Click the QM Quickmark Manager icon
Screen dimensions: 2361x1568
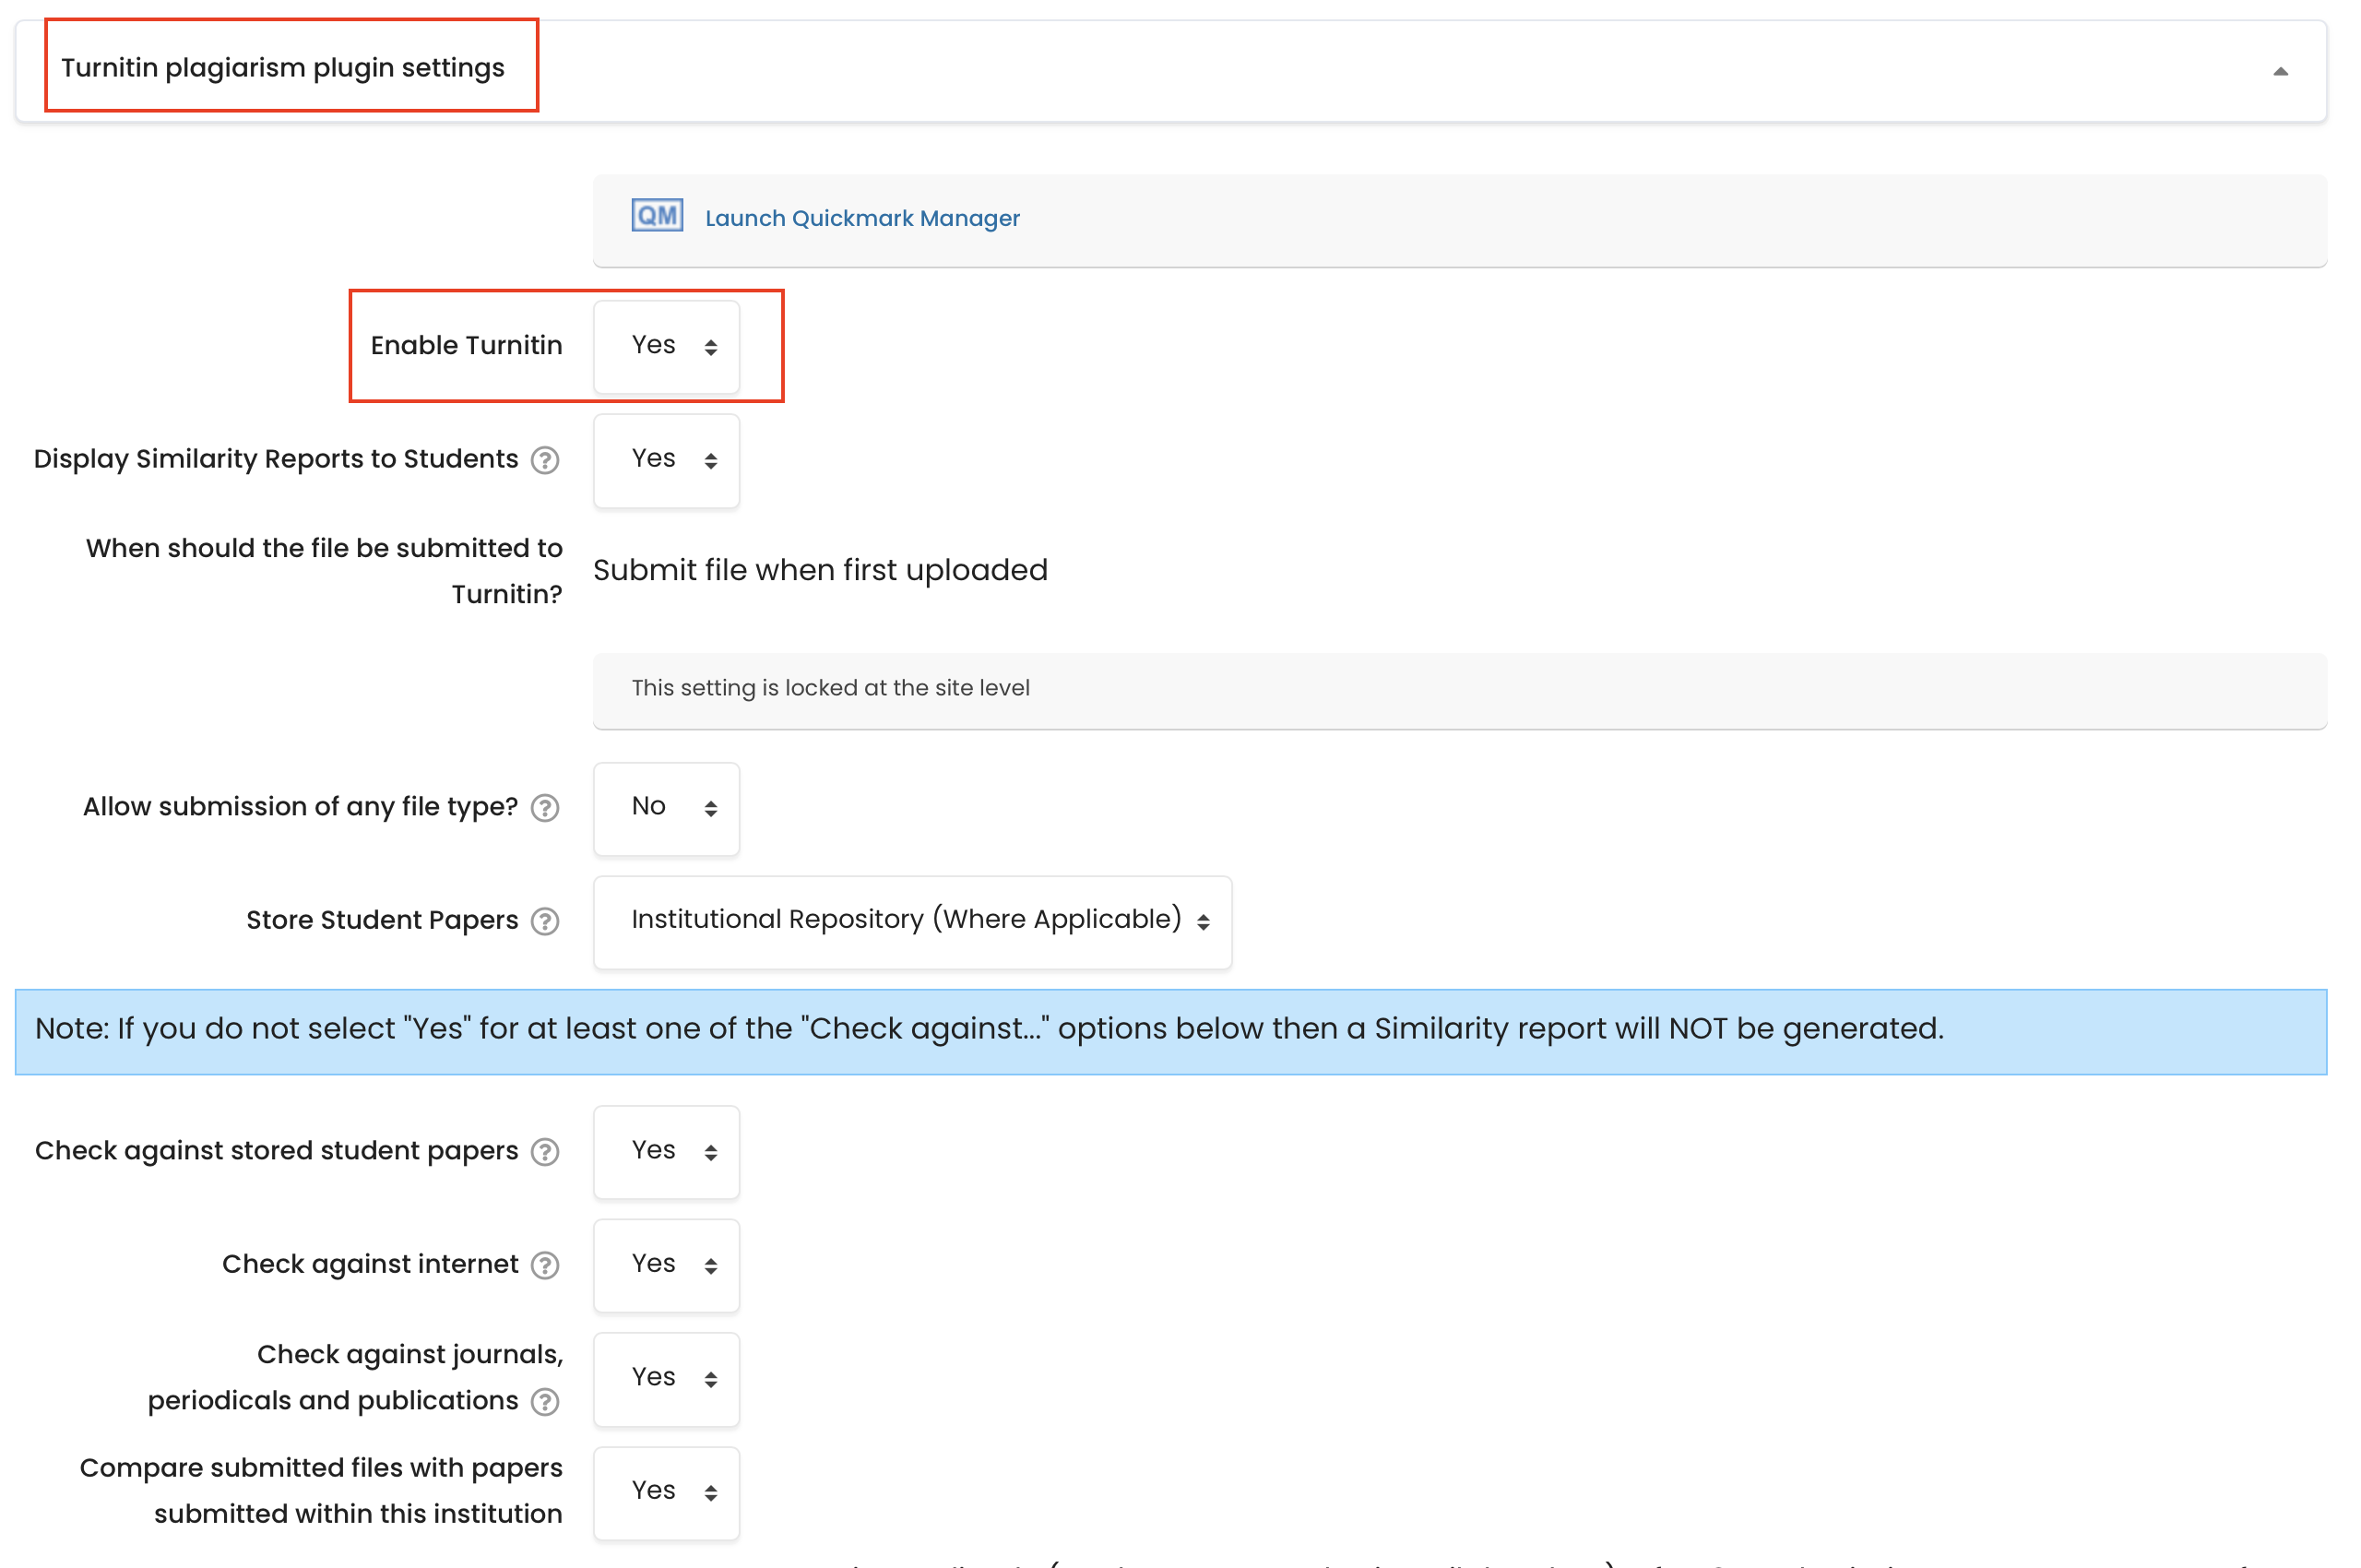[x=656, y=215]
